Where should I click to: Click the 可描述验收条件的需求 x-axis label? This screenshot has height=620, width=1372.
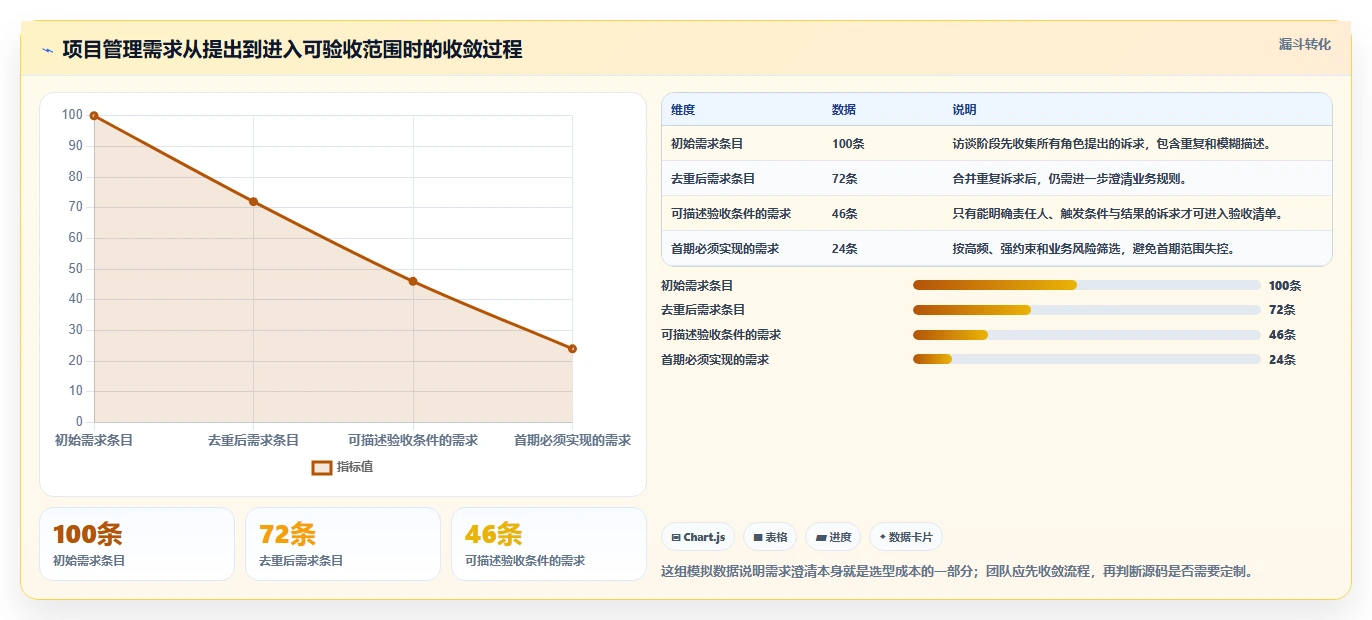pos(413,440)
